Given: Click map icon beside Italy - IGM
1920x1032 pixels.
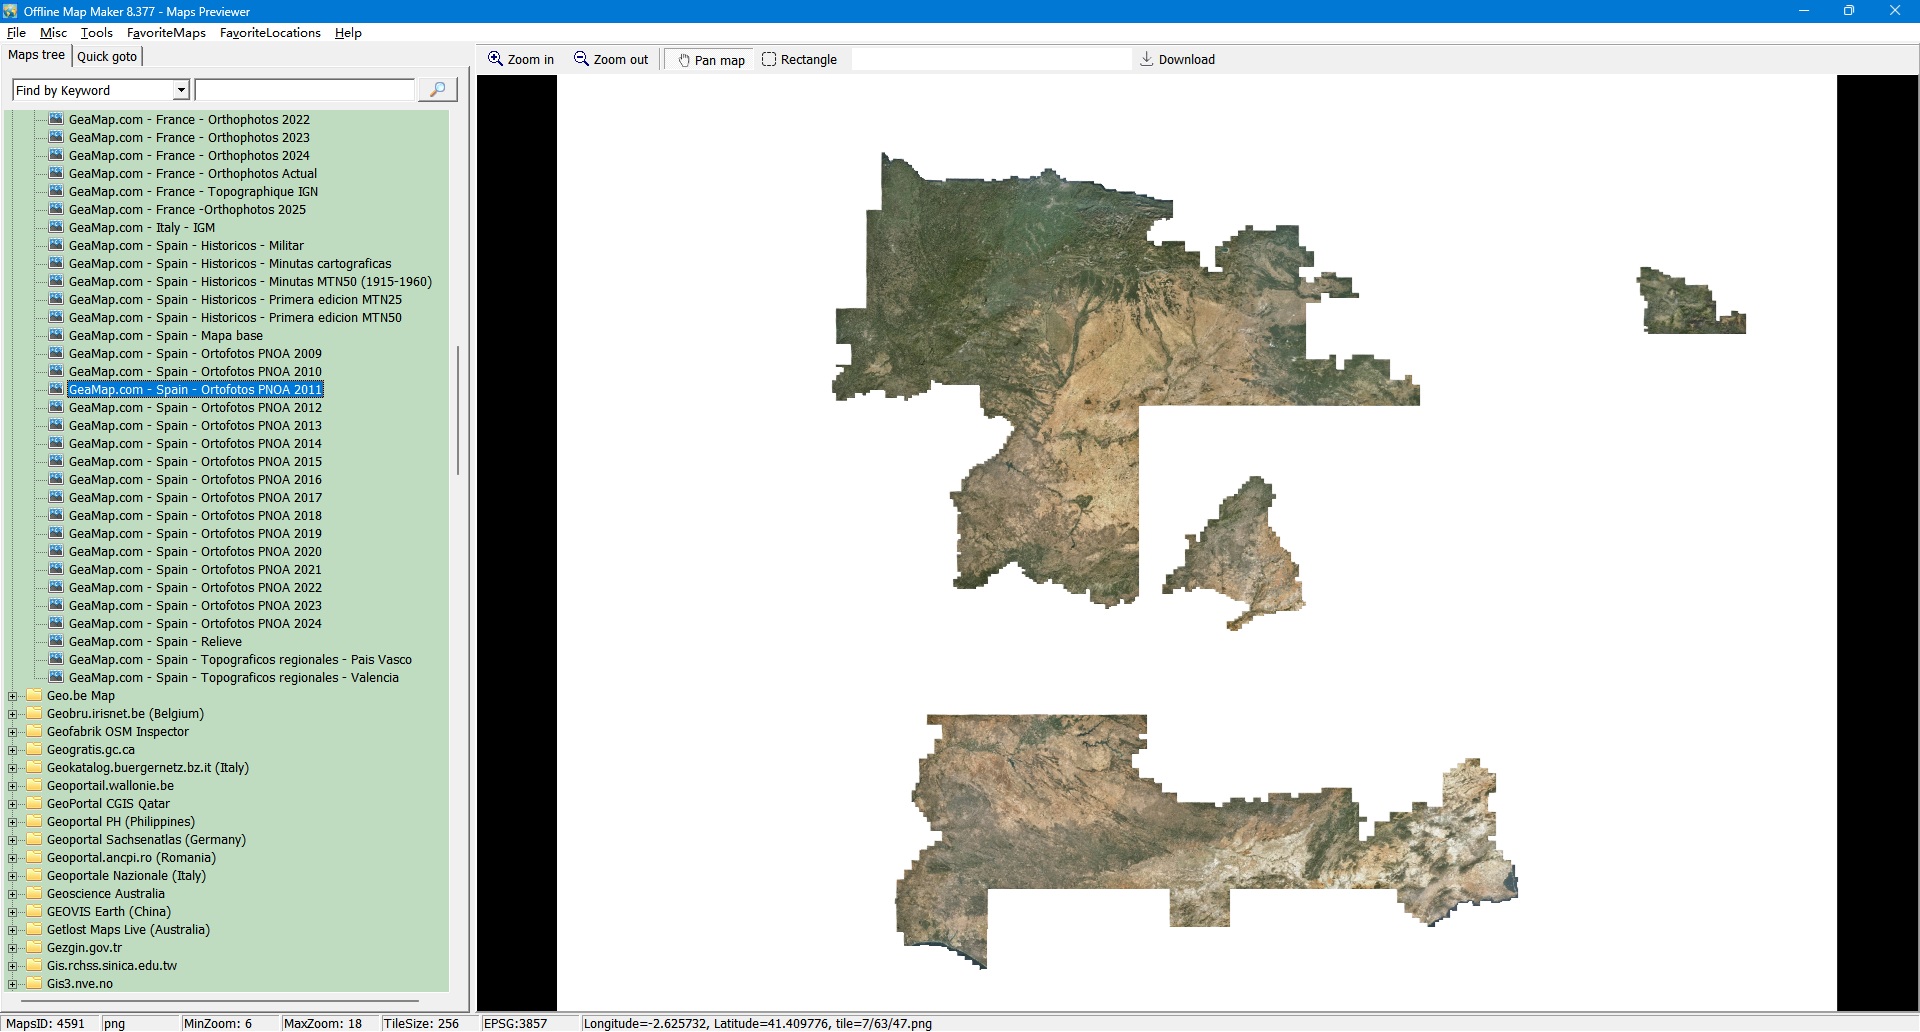Looking at the screenshot, I should [57, 227].
